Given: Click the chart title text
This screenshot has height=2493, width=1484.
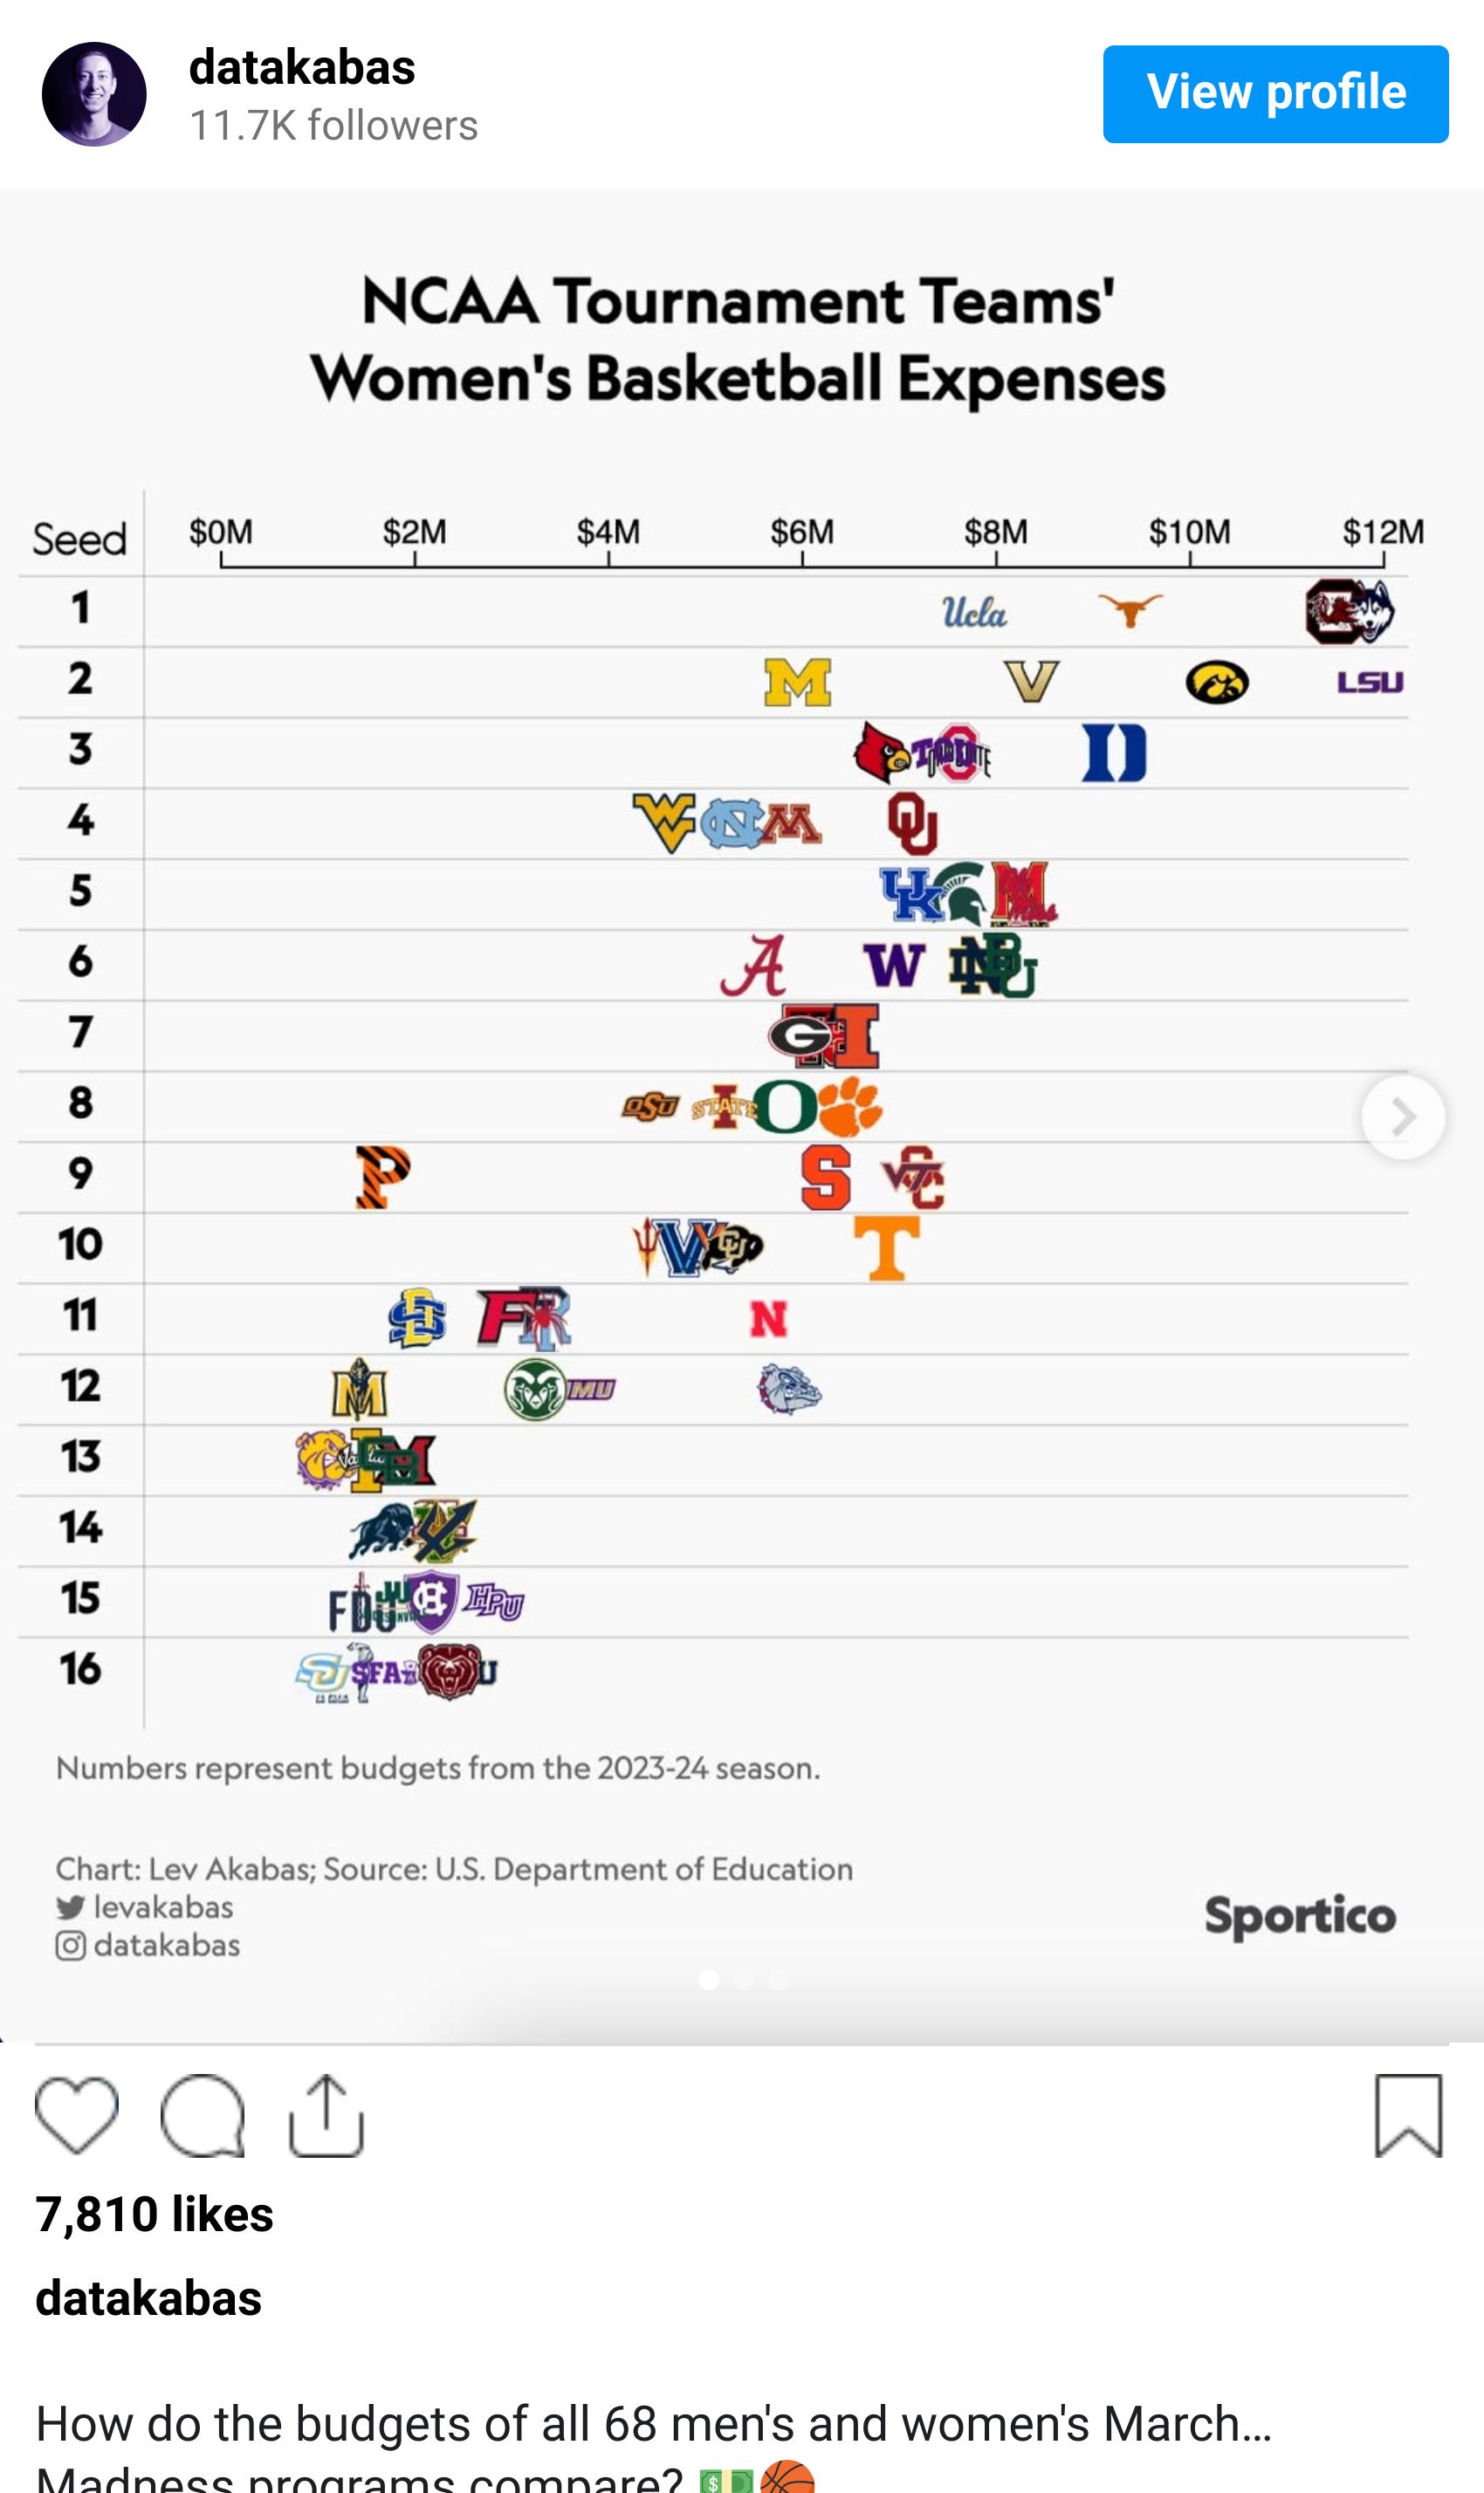Looking at the screenshot, I should point(738,340).
